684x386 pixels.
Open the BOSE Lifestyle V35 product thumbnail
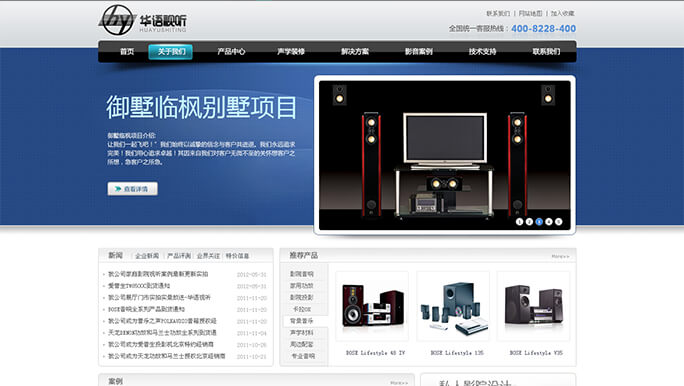click(534, 306)
